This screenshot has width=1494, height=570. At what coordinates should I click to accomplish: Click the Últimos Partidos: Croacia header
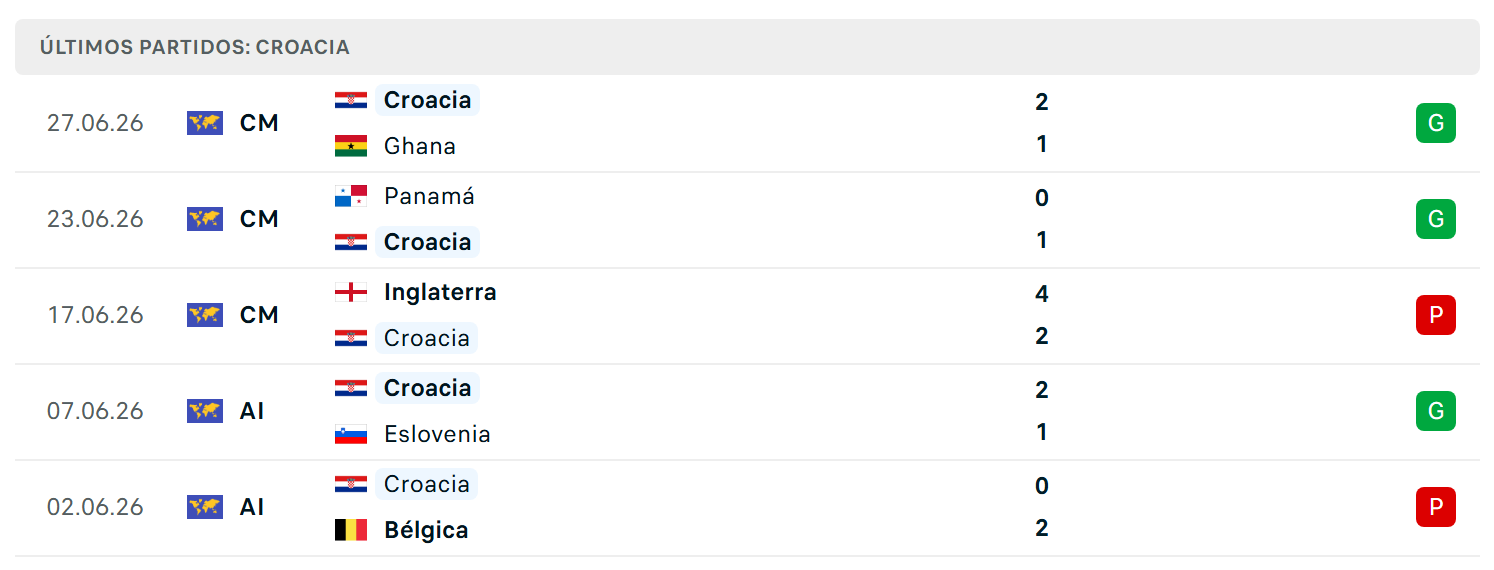click(x=195, y=47)
